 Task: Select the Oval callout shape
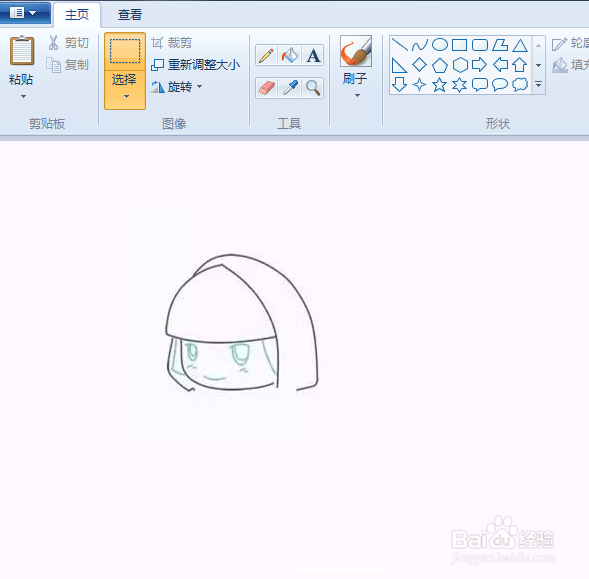(x=500, y=85)
